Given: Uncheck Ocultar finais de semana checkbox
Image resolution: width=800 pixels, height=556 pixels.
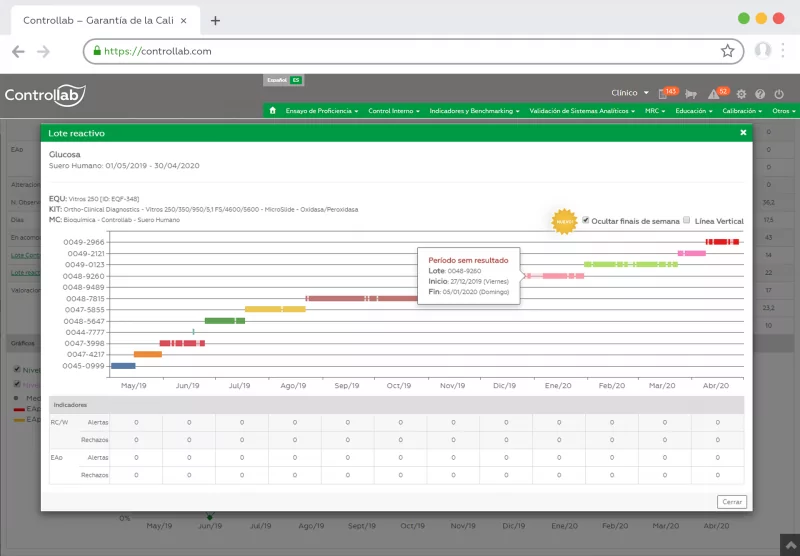Looking at the screenshot, I should pyautogui.click(x=586, y=220).
